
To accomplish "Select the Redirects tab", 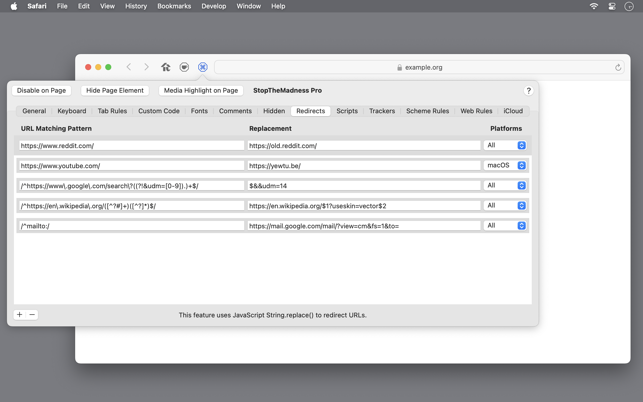I will tap(310, 111).
